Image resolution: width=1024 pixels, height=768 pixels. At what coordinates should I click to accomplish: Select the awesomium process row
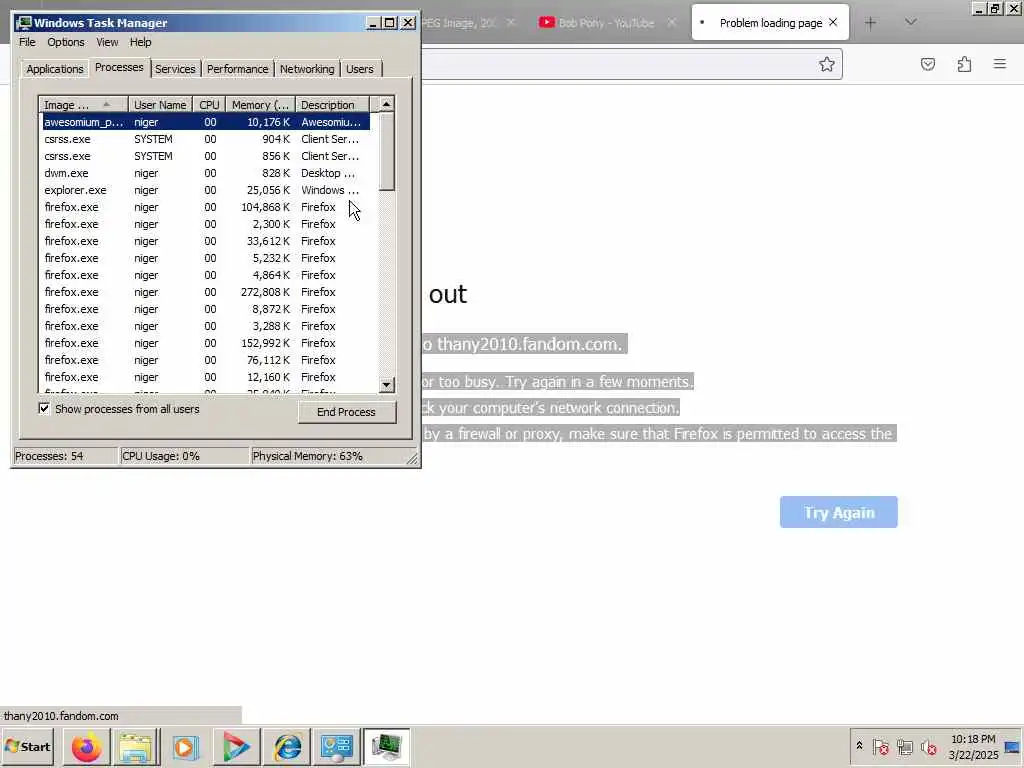pyautogui.click(x=204, y=122)
